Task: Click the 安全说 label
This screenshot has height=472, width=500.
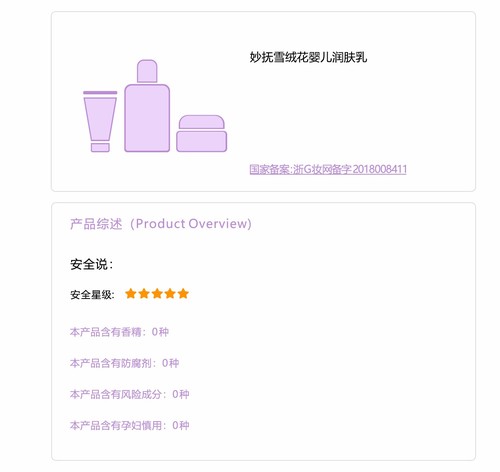Action: click(x=92, y=265)
